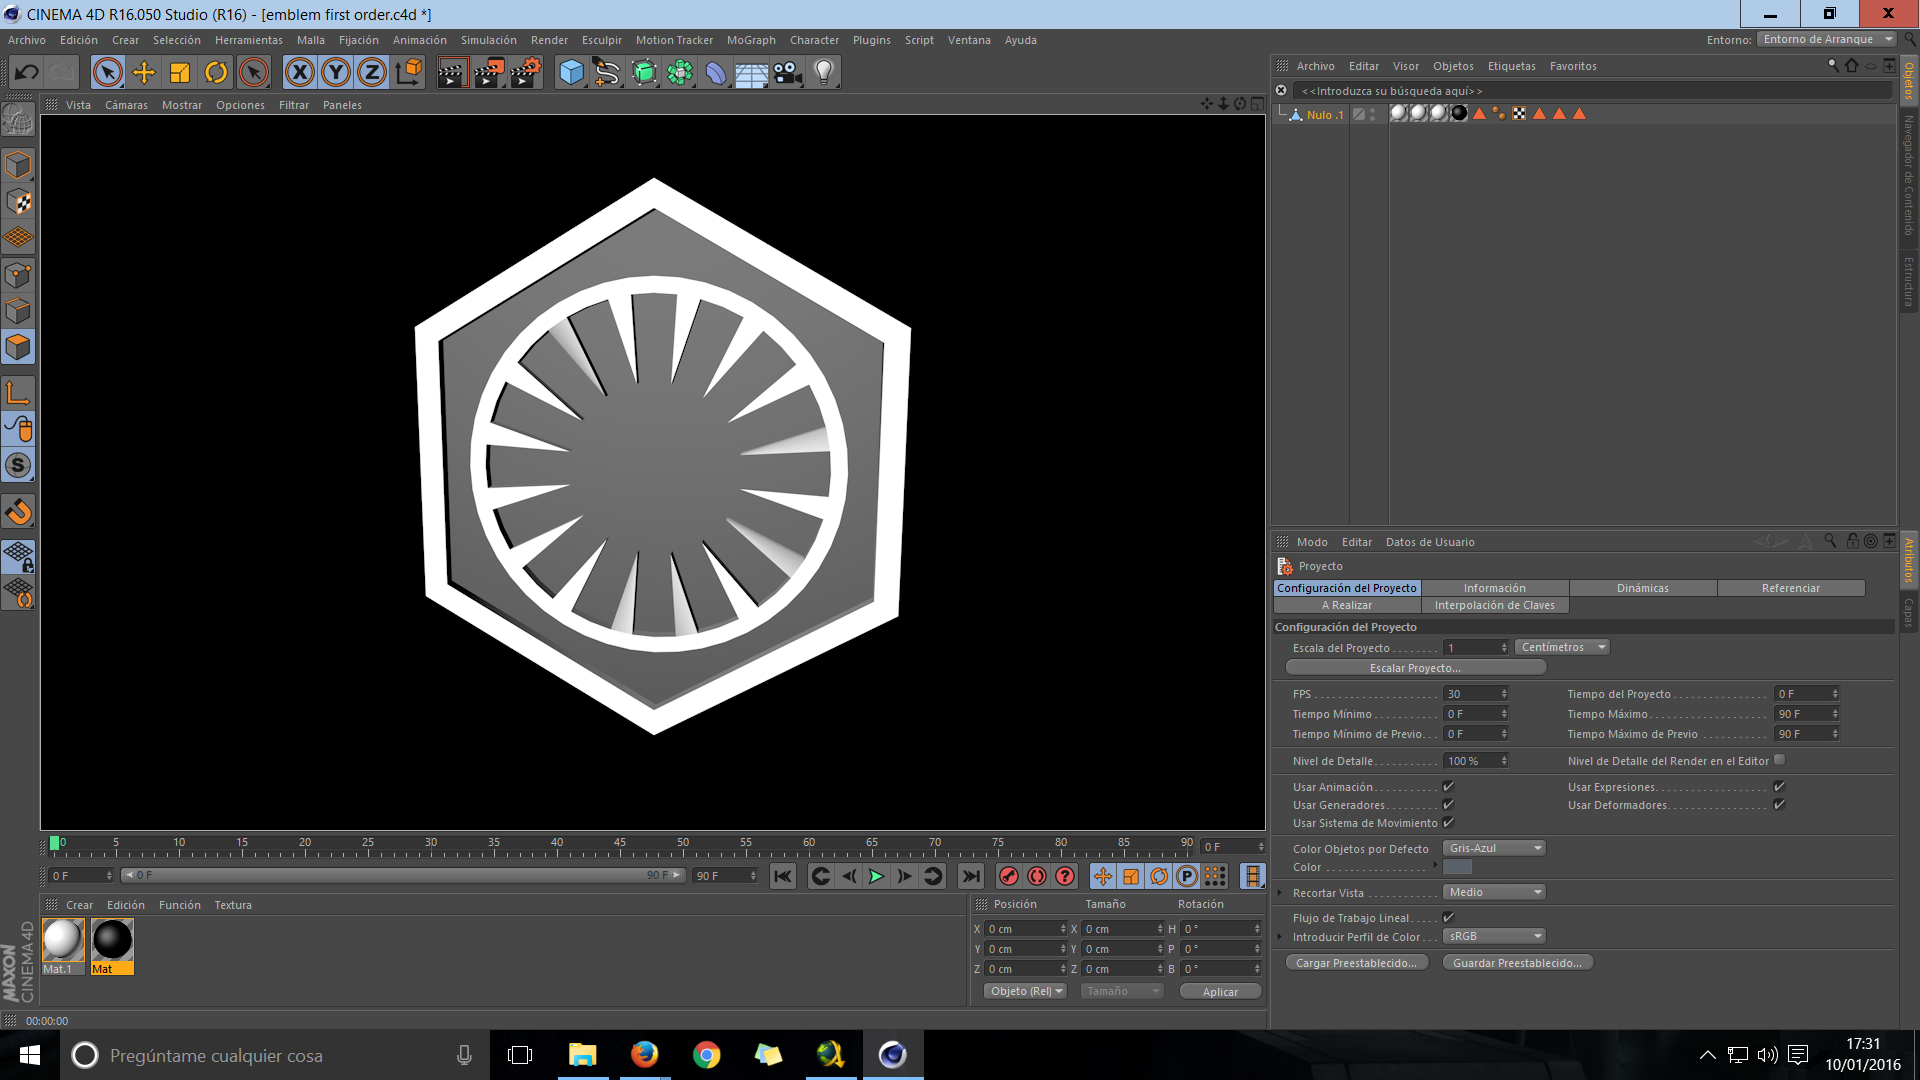1920x1080 pixels.
Task: Open the spline pen tool
Action: [606, 72]
